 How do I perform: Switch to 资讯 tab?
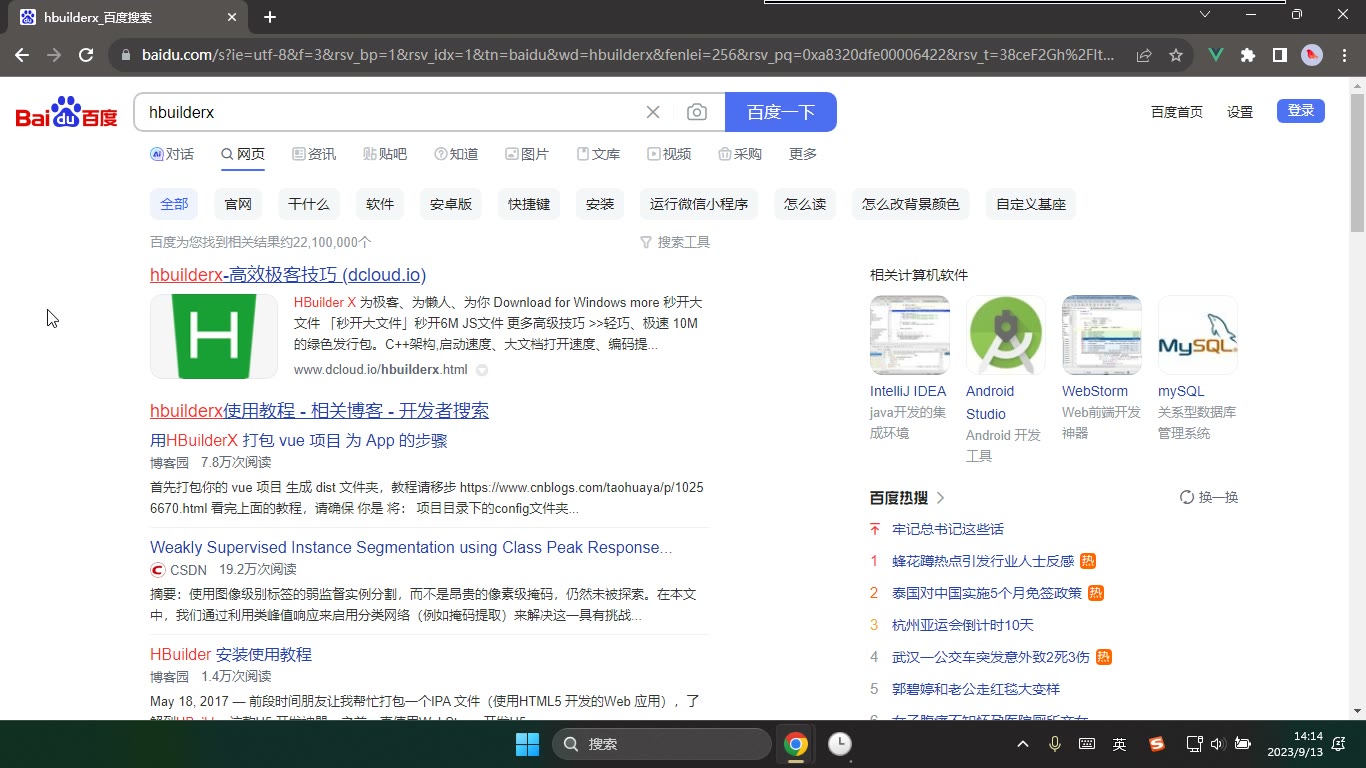314,154
